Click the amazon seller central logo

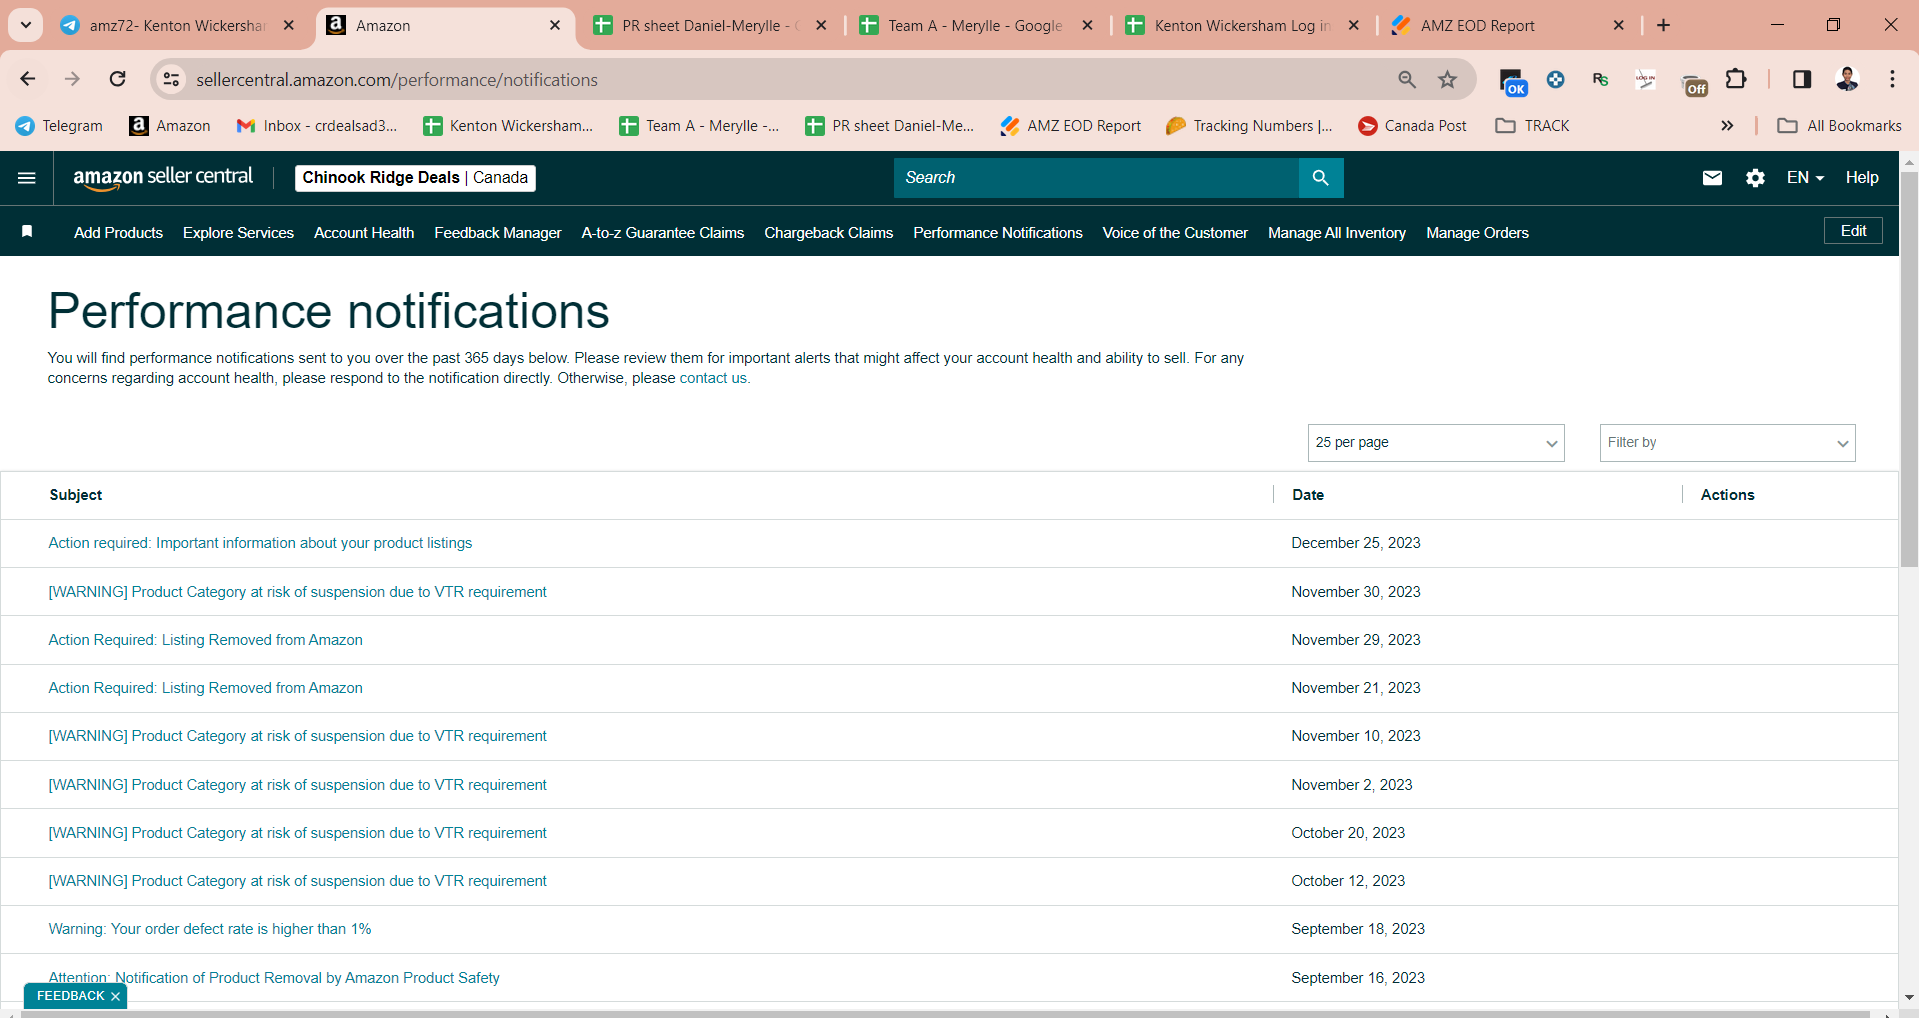[x=163, y=178]
